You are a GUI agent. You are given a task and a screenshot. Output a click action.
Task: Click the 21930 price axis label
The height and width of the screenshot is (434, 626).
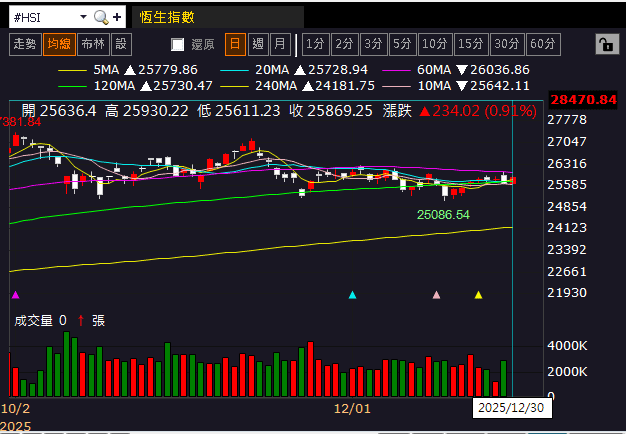click(x=567, y=293)
